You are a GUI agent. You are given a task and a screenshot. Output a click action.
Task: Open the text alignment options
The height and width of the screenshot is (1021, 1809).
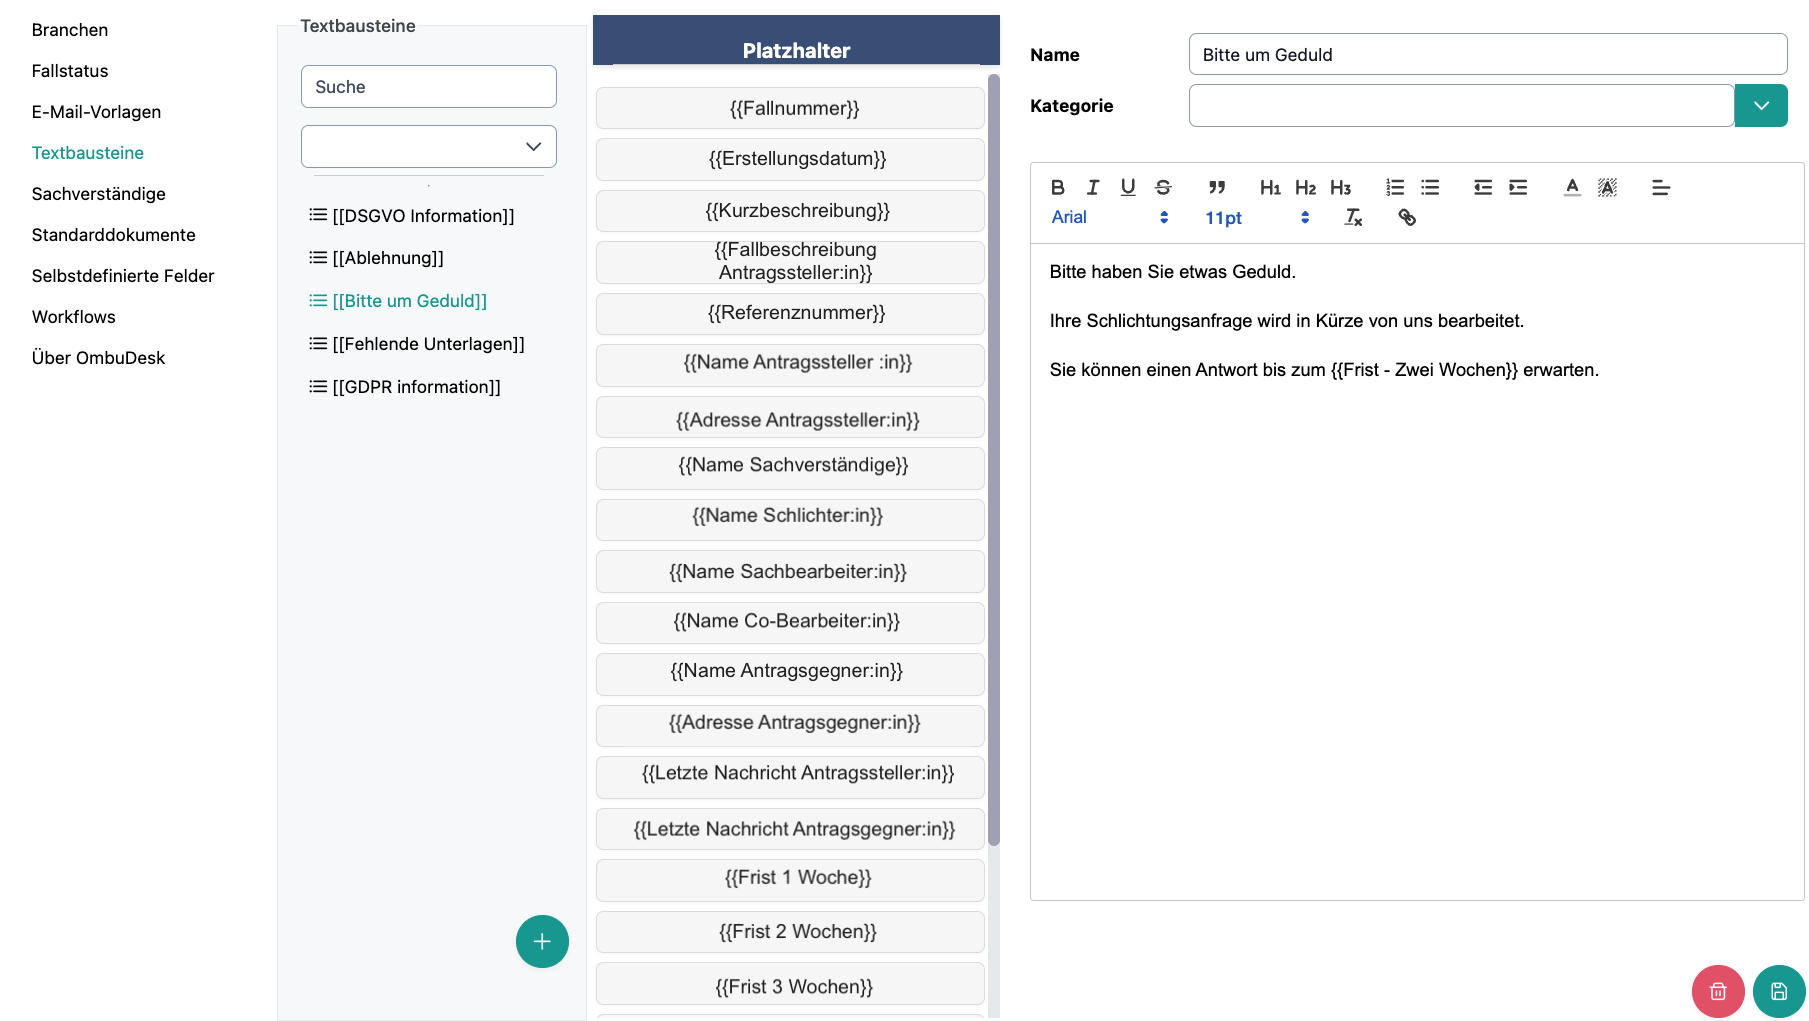pyautogui.click(x=1661, y=187)
